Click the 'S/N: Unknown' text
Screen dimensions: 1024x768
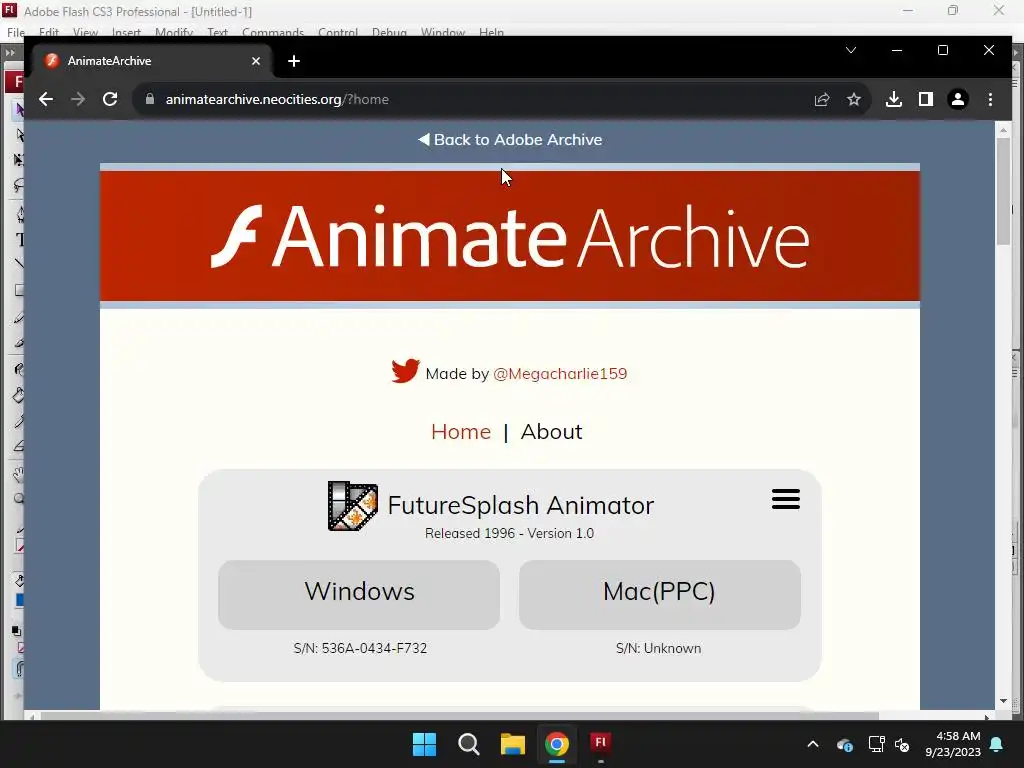(658, 648)
